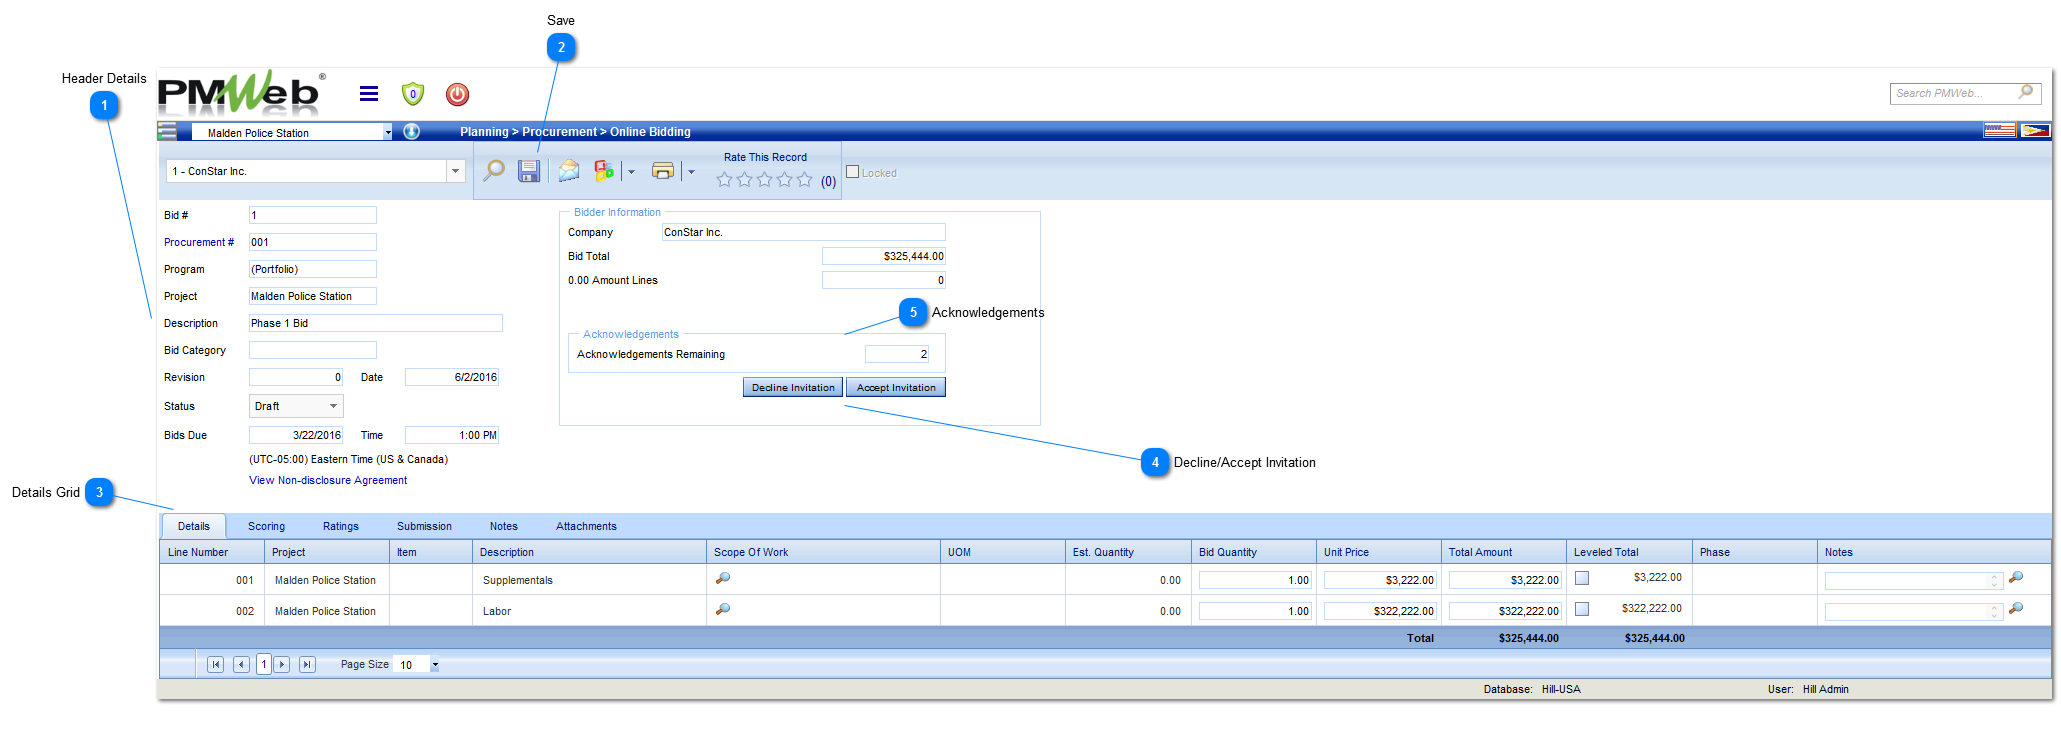Select the second flag language icon
Viewport: 2061px width, 749px height.
2035,130
